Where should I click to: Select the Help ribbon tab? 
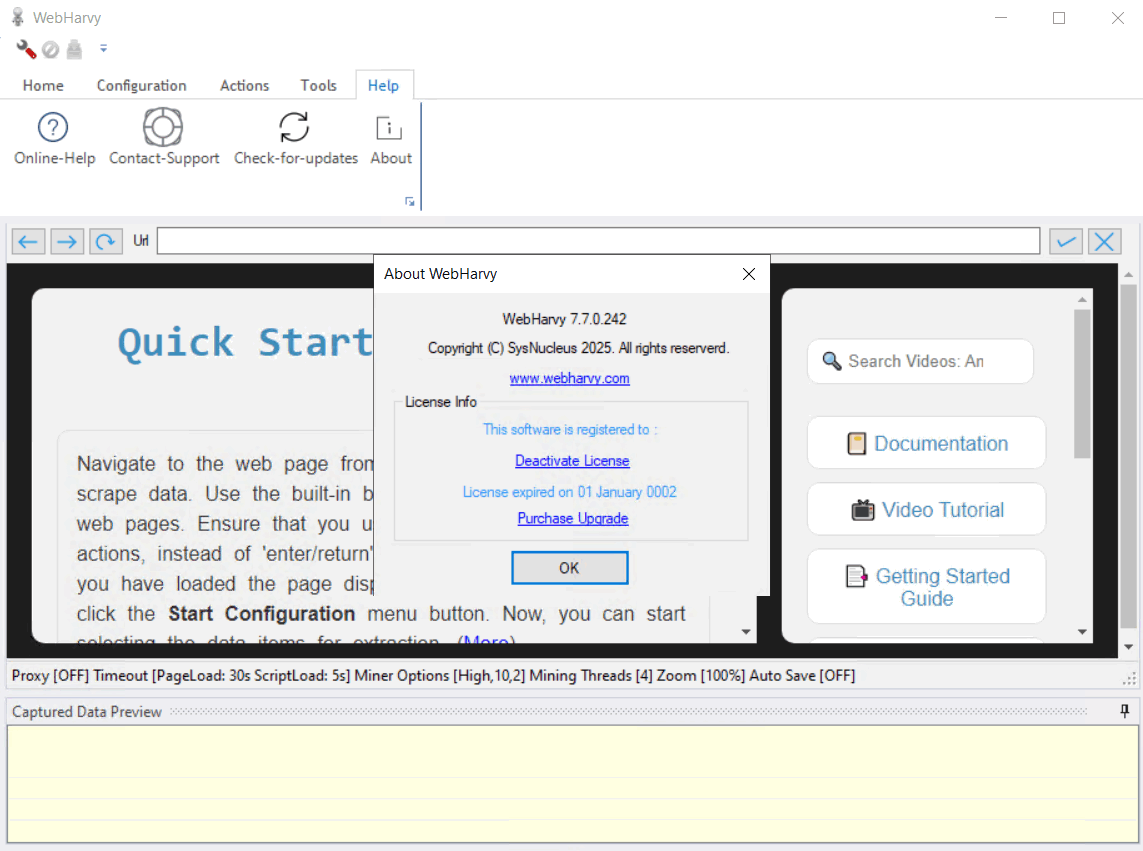point(383,85)
